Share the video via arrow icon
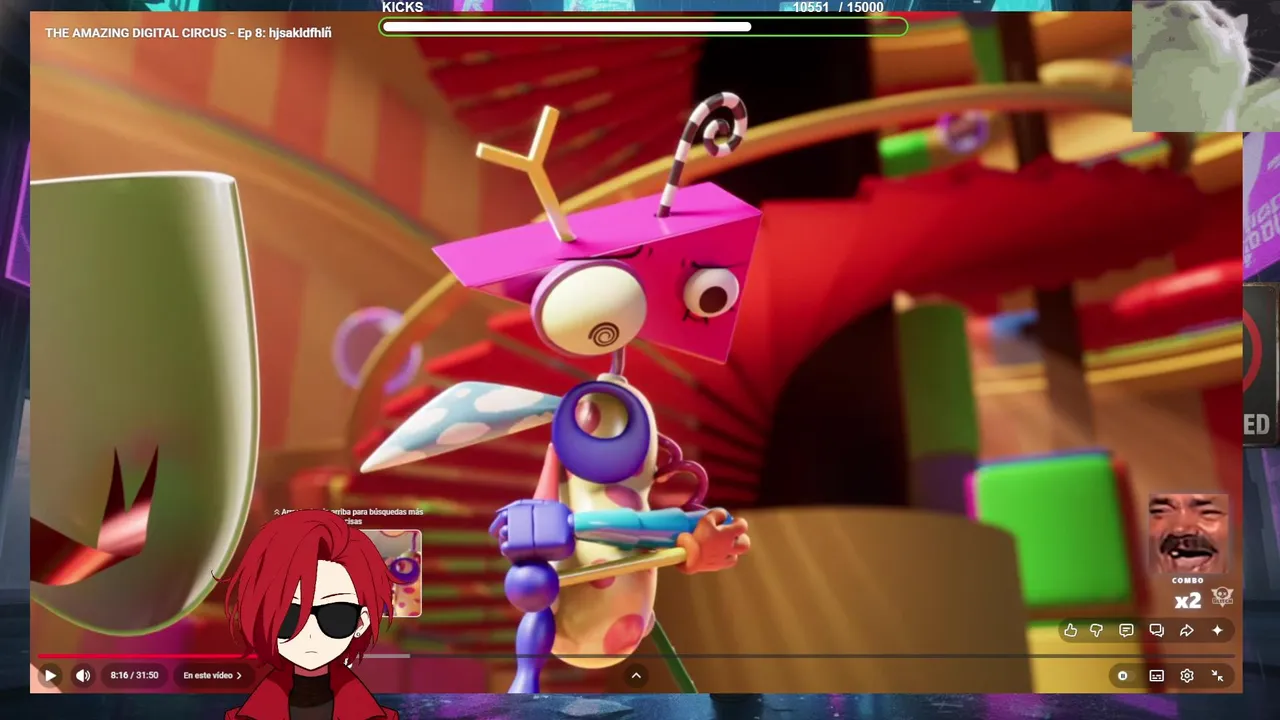 pyautogui.click(x=1186, y=630)
